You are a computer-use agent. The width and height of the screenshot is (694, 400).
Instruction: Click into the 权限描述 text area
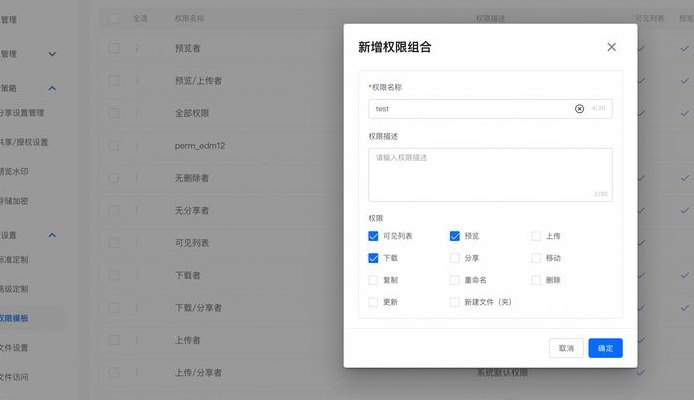[x=490, y=175]
